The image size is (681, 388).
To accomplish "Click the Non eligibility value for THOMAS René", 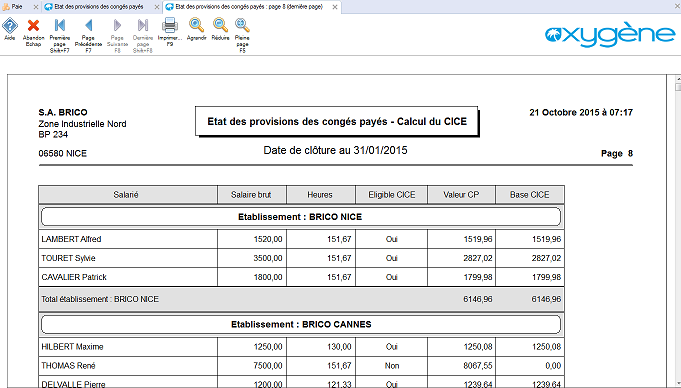I will (391, 365).
